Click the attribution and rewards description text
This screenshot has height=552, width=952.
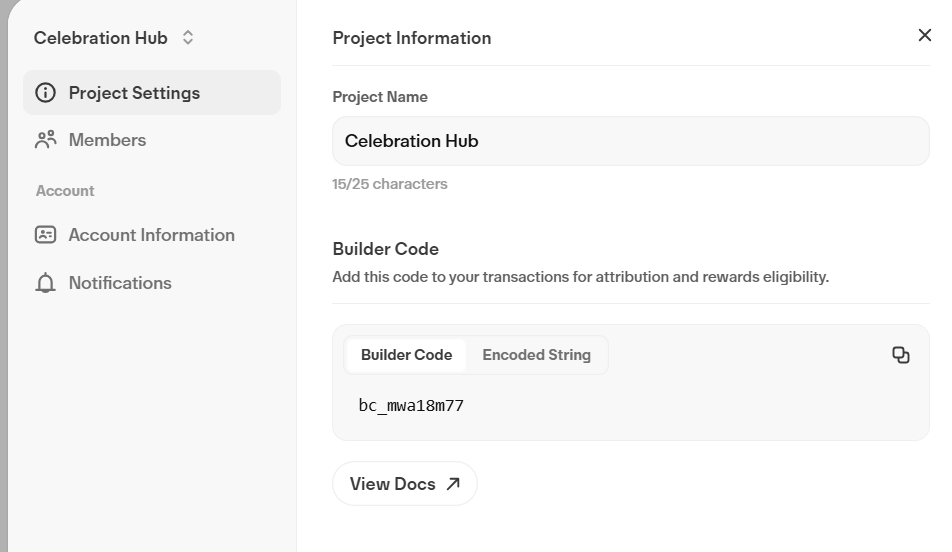click(580, 277)
